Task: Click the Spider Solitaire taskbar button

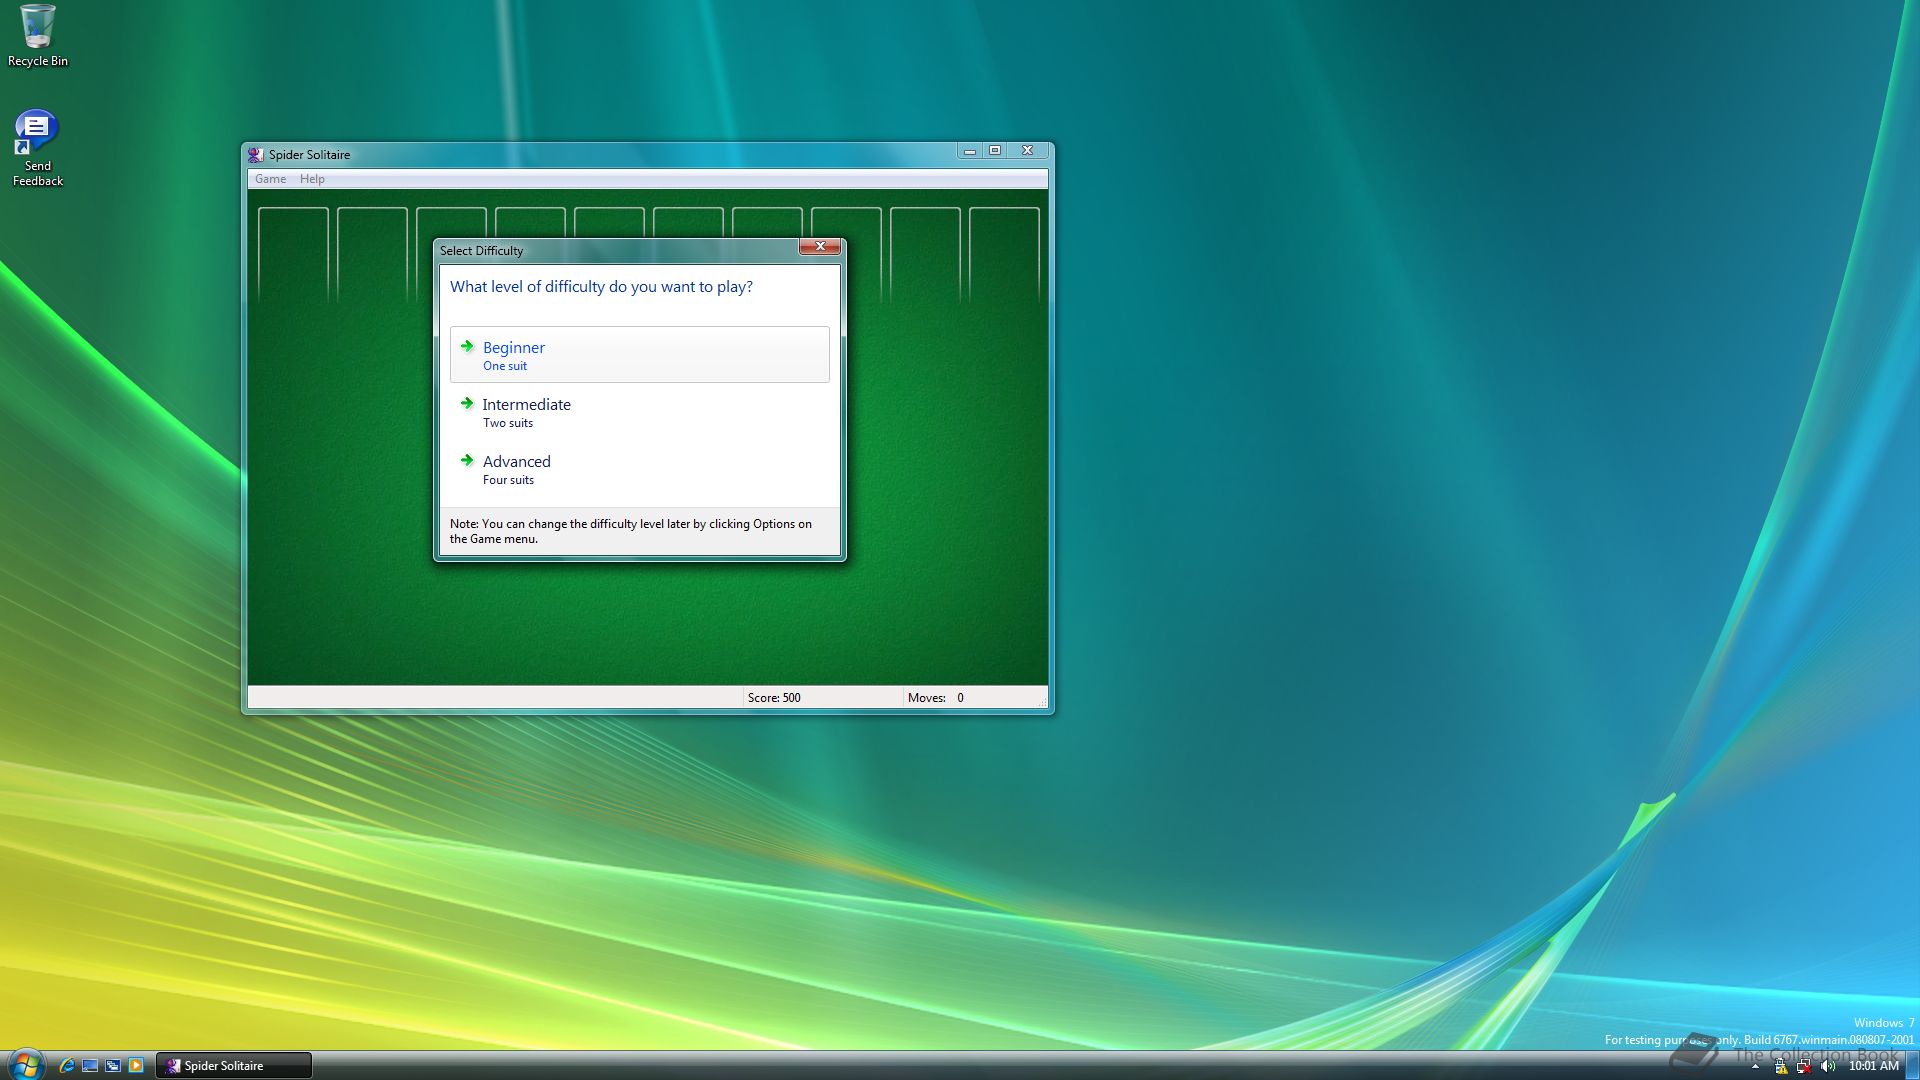Action: [234, 1065]
